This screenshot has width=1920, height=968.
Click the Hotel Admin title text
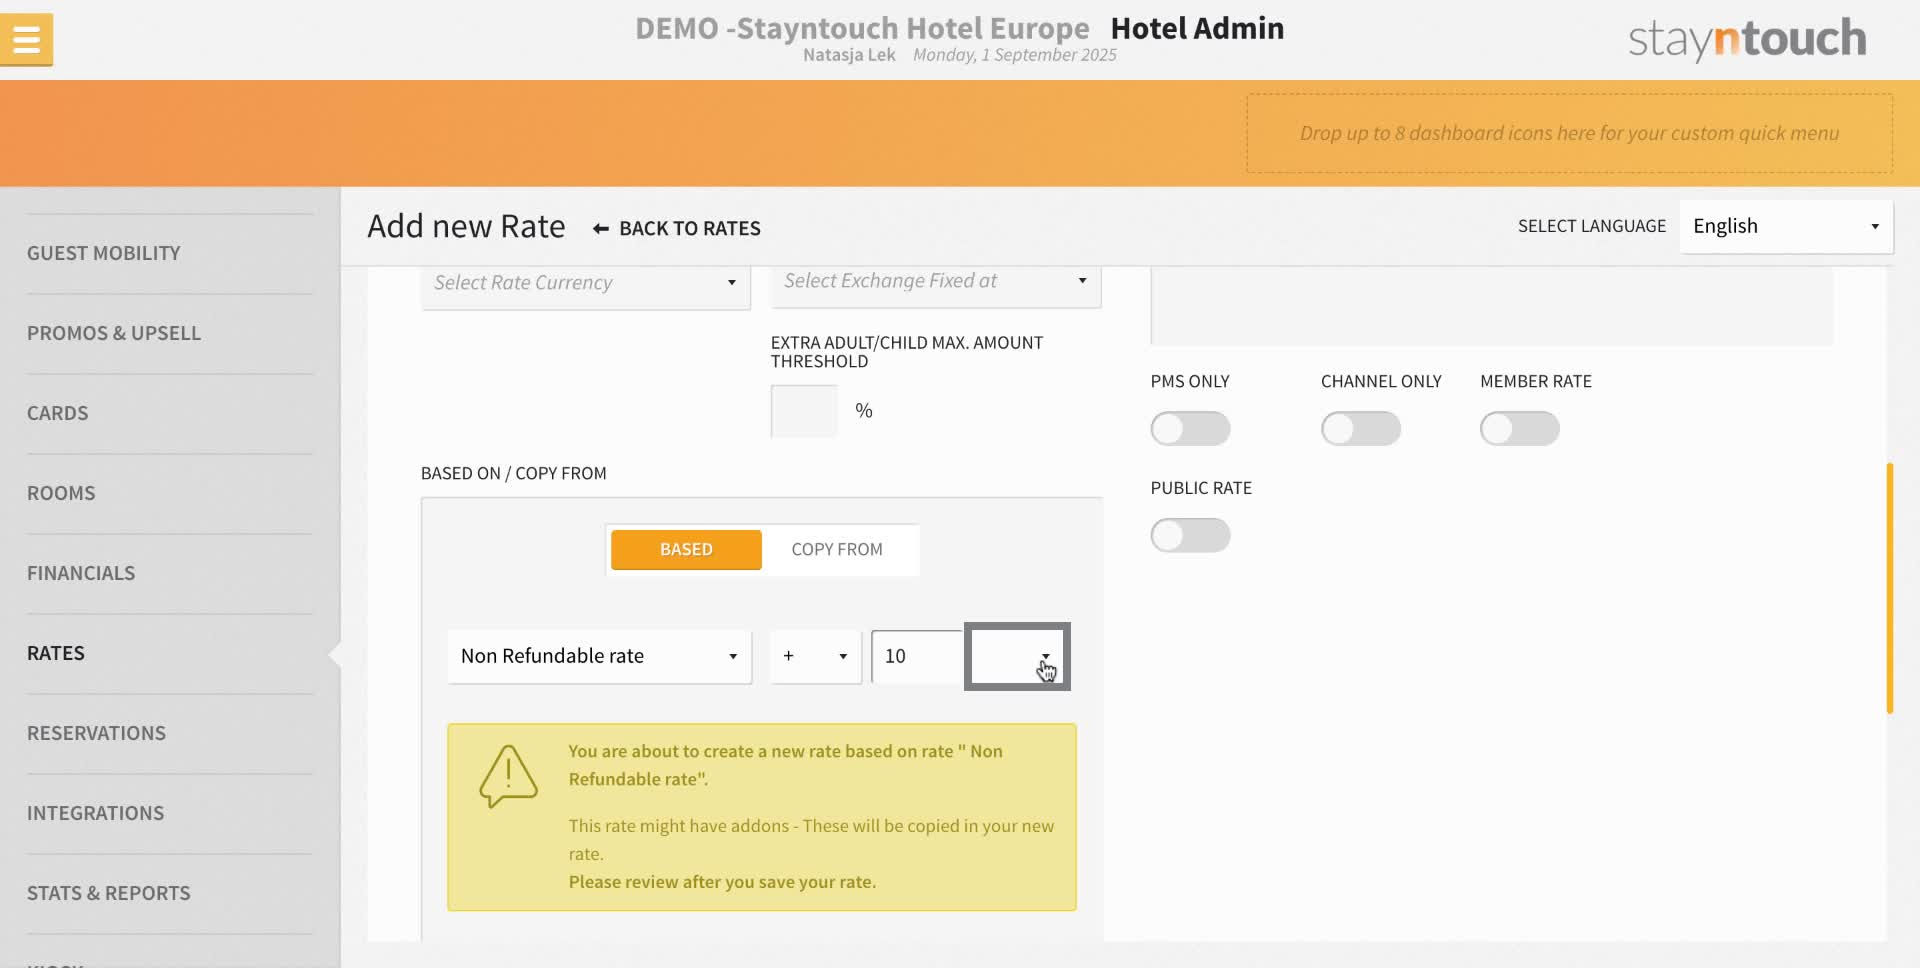coord(1197,28)
